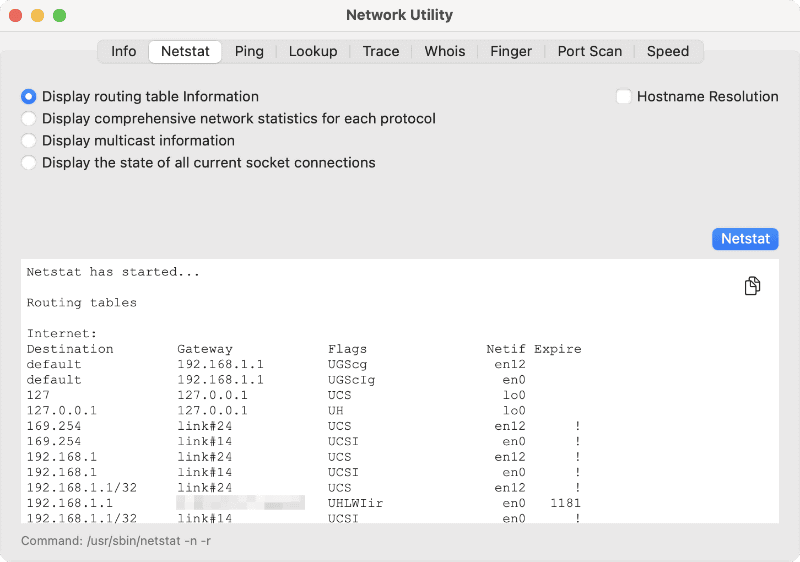This screenshot has height=562, width=800.
Task: Select comprehensive network statistics for each protocol
Action: point(29,119)
